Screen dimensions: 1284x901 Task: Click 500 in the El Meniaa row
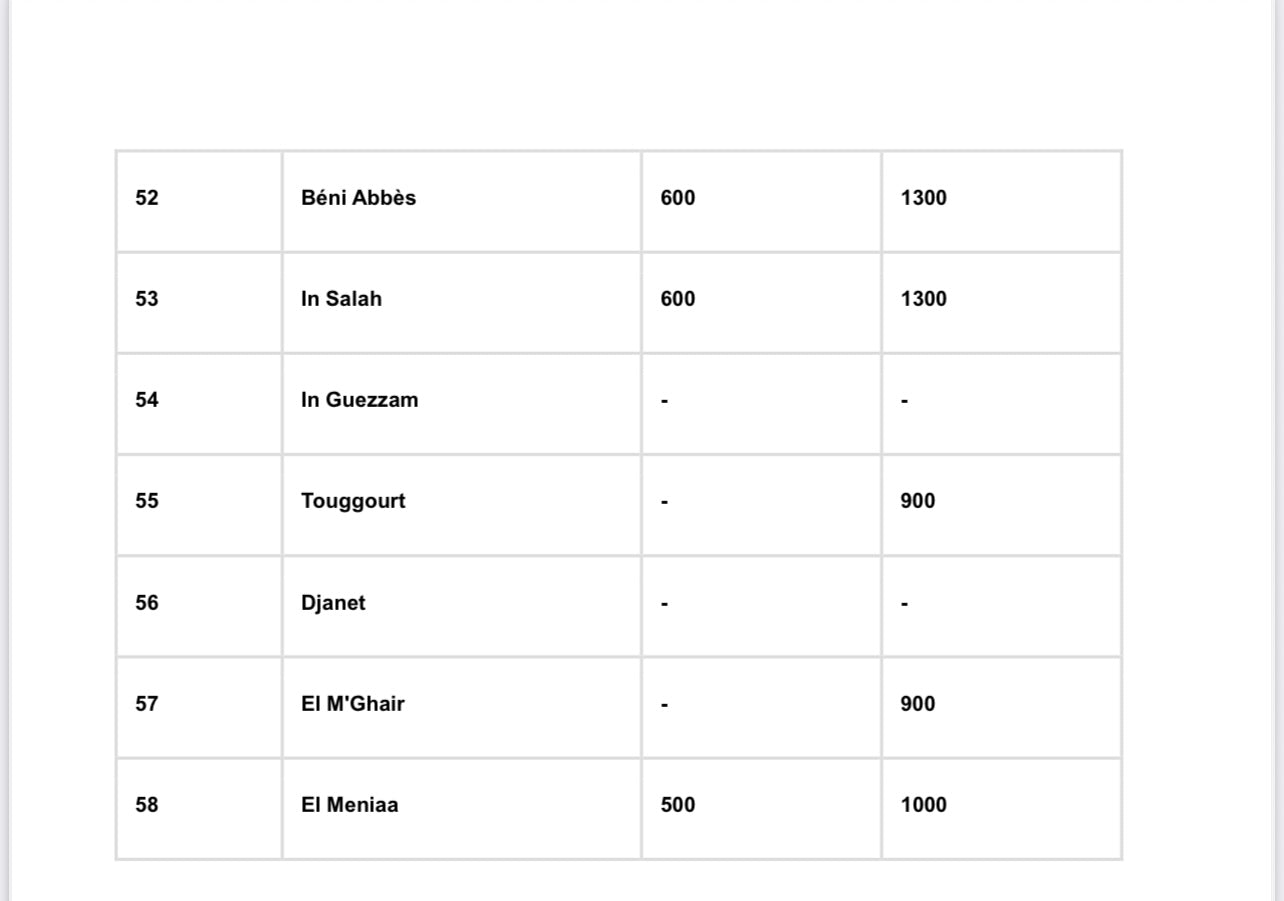coord(678,805)
